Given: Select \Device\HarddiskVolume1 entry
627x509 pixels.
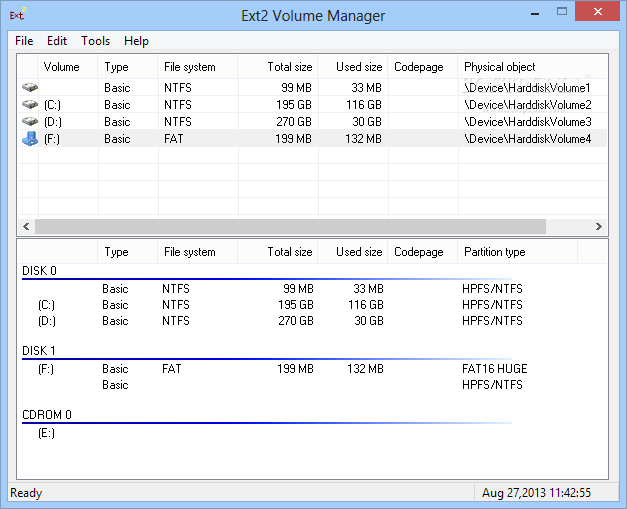Looking at the screenshot, I should (527, 88).
